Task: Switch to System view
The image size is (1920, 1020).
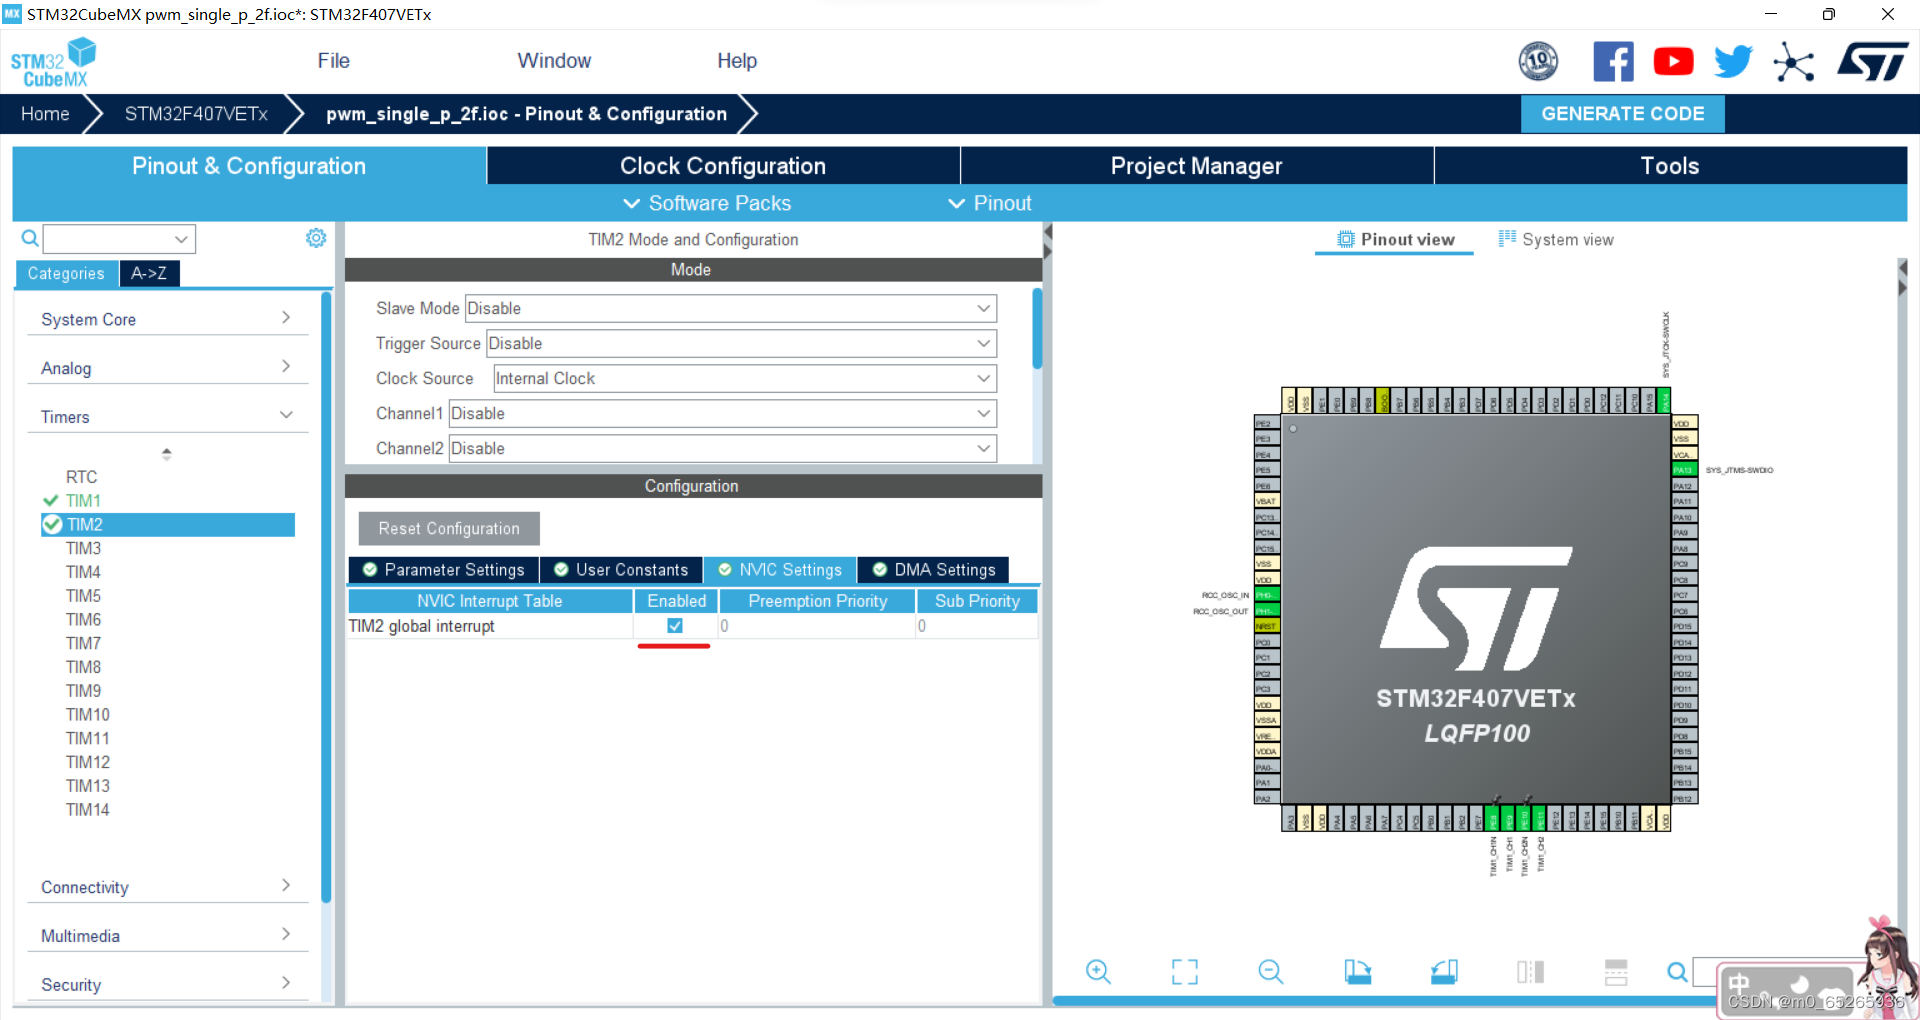Action: (1556, 239)
